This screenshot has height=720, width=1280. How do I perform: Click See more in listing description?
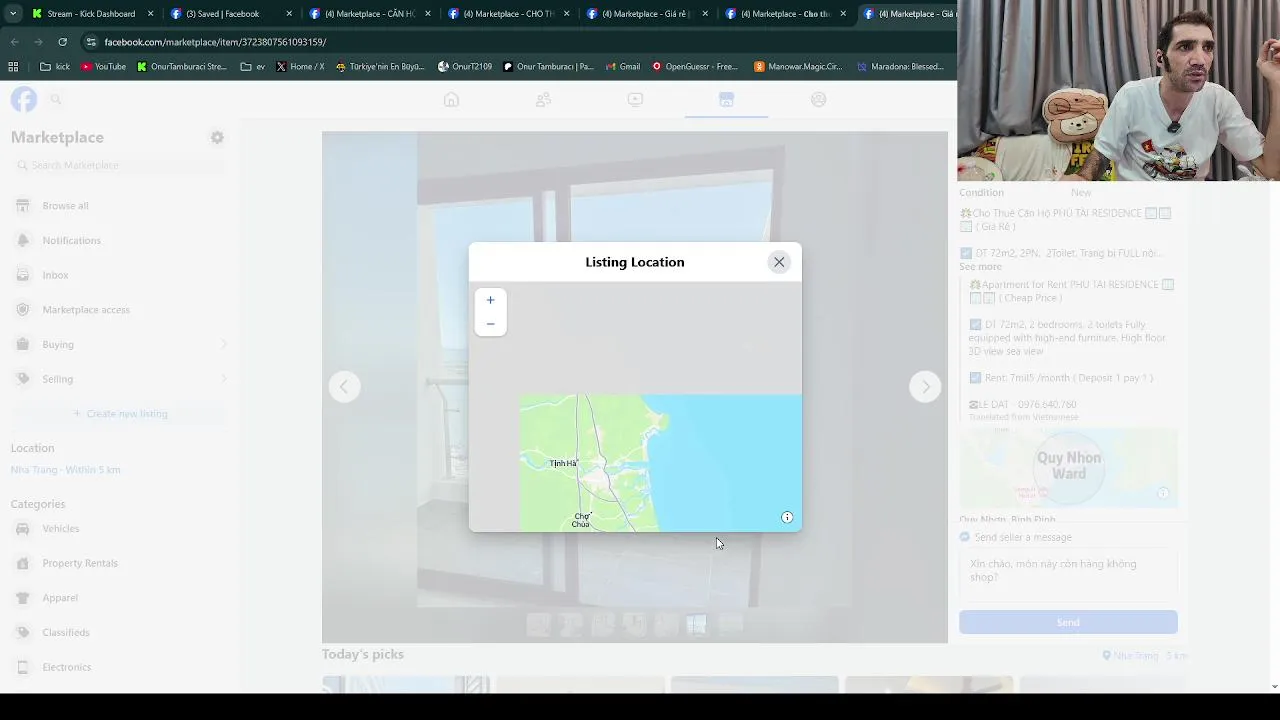click(x=980, y=266)
